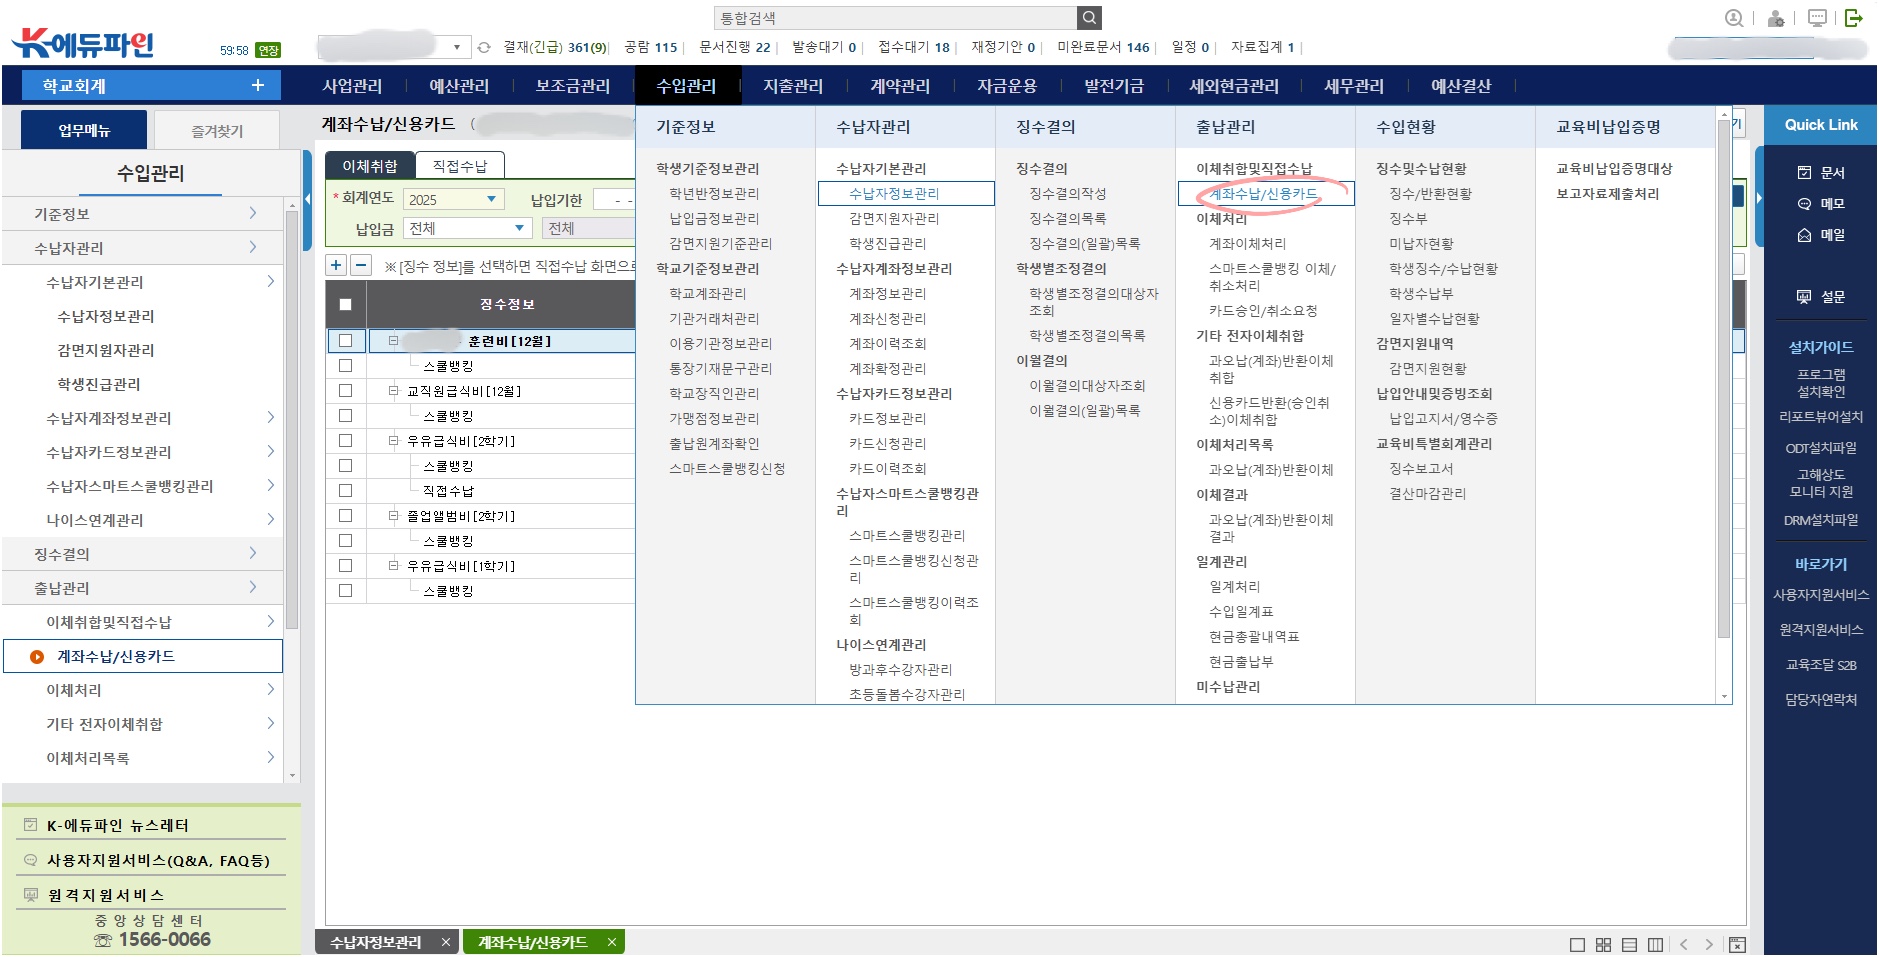Open the 납입금 전체 dropdown
The width and height of the screenshot is (1879, 957).
(x=519, y=228)
